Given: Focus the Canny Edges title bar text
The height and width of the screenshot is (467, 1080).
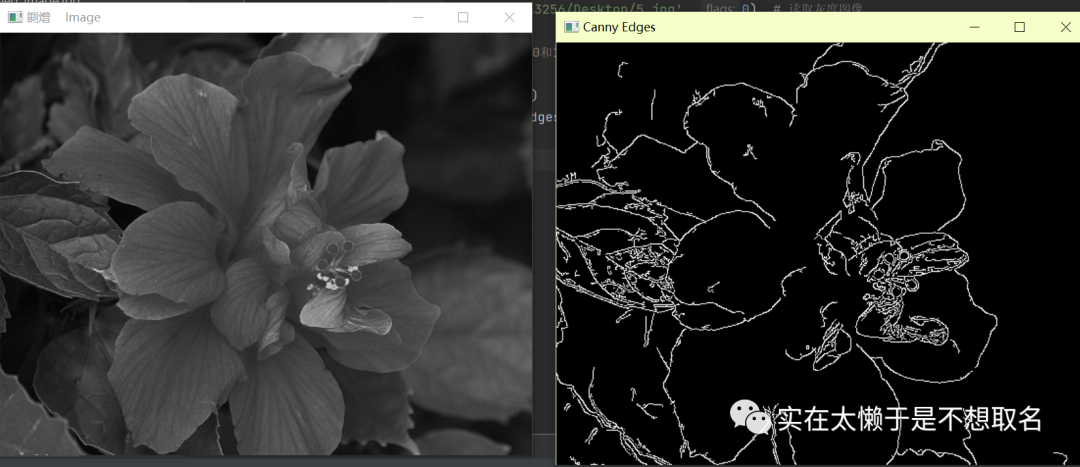Looking at the screenshot, I should (619, 27).
